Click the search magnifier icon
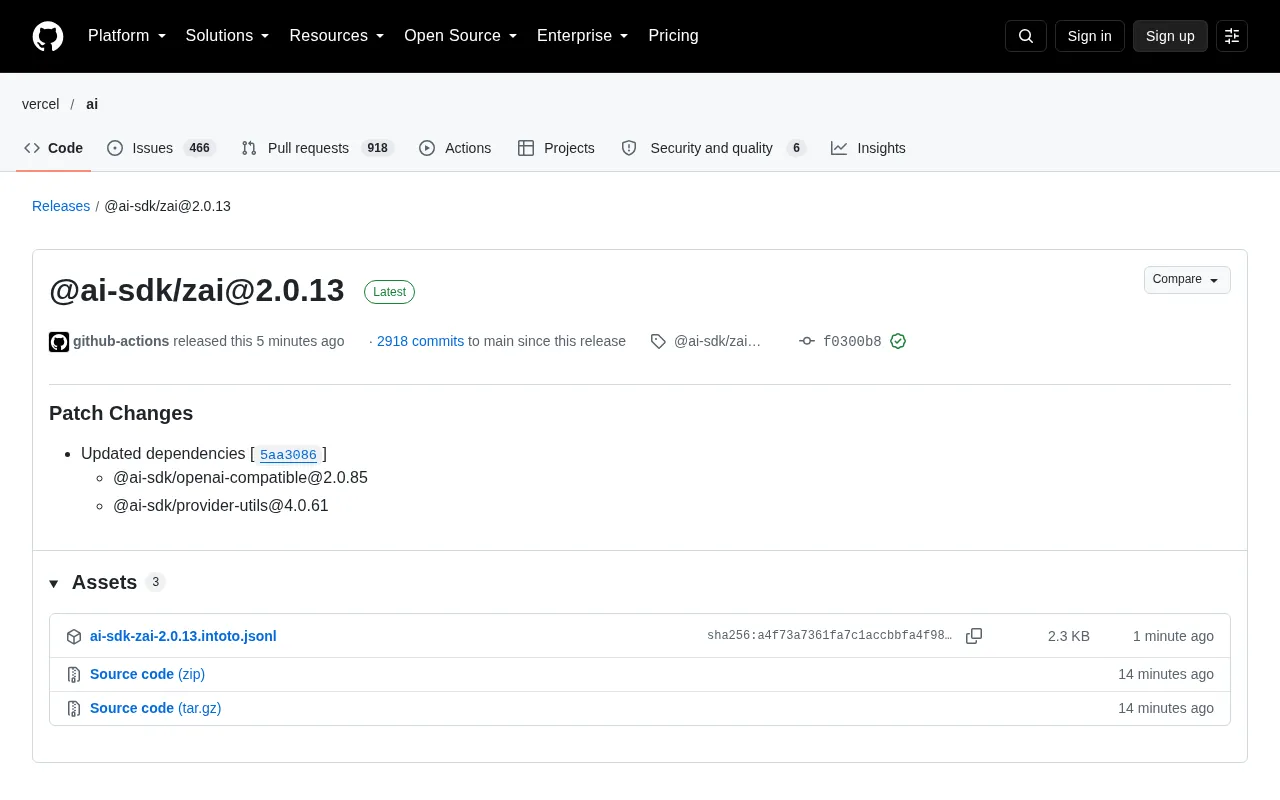 point(1026,36)
